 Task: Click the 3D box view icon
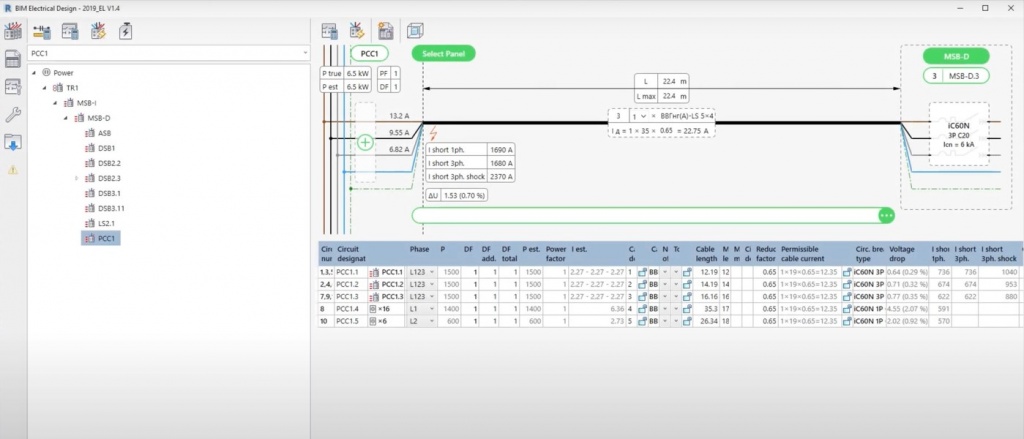point(415,31)
